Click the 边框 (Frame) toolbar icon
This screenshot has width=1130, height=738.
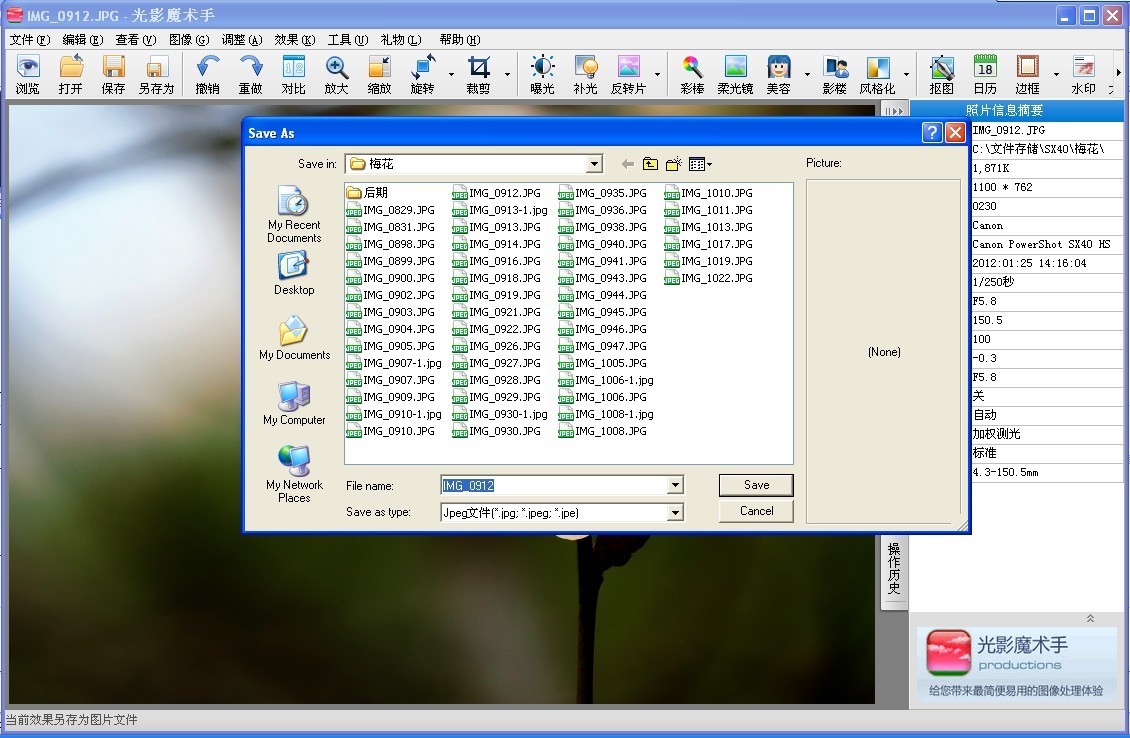[1027, 68]
